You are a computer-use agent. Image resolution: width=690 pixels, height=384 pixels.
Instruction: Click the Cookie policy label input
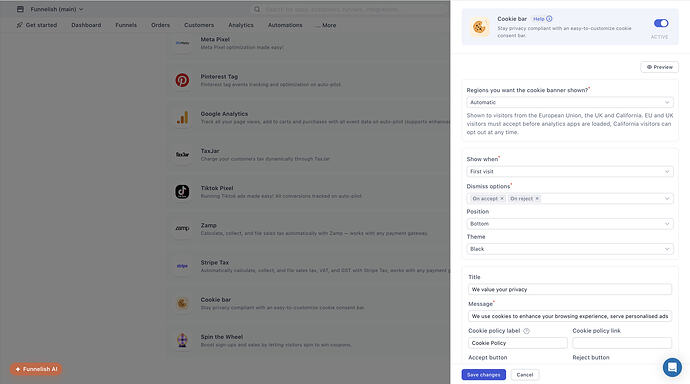coord(518,343)
